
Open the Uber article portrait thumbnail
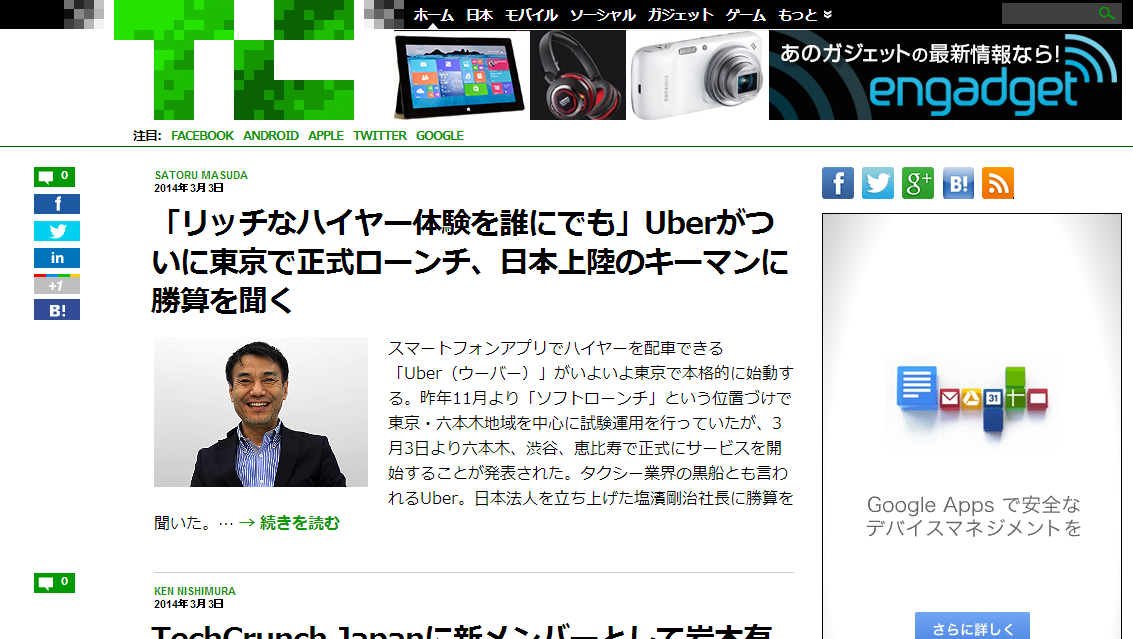(261, 412)
